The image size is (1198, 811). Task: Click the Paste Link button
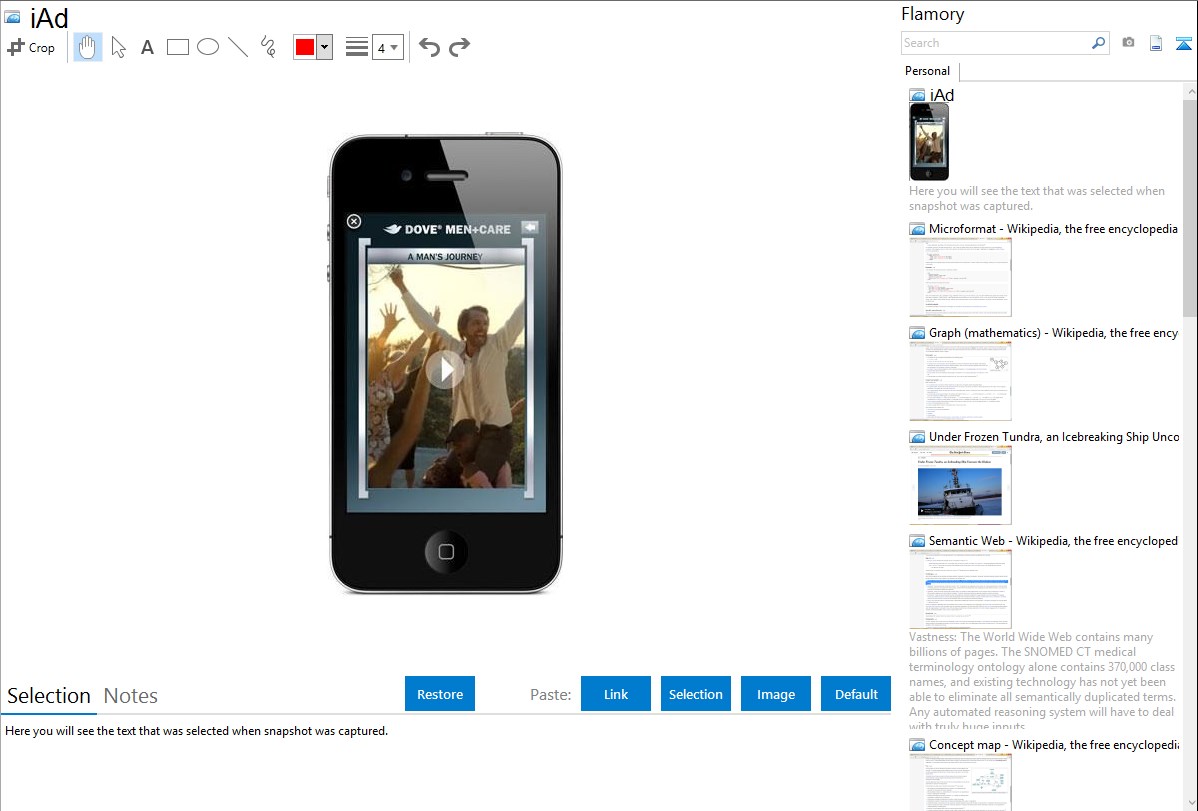coord(616,694)
